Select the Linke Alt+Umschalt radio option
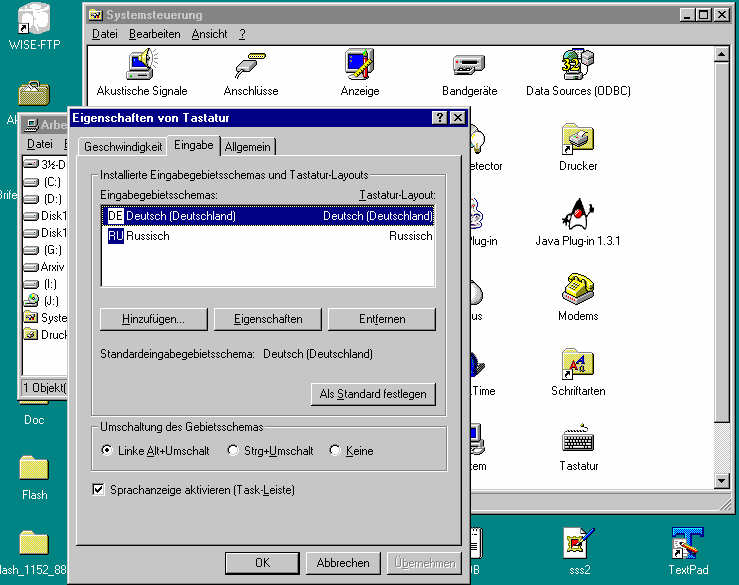 click(x=107, y=451)
